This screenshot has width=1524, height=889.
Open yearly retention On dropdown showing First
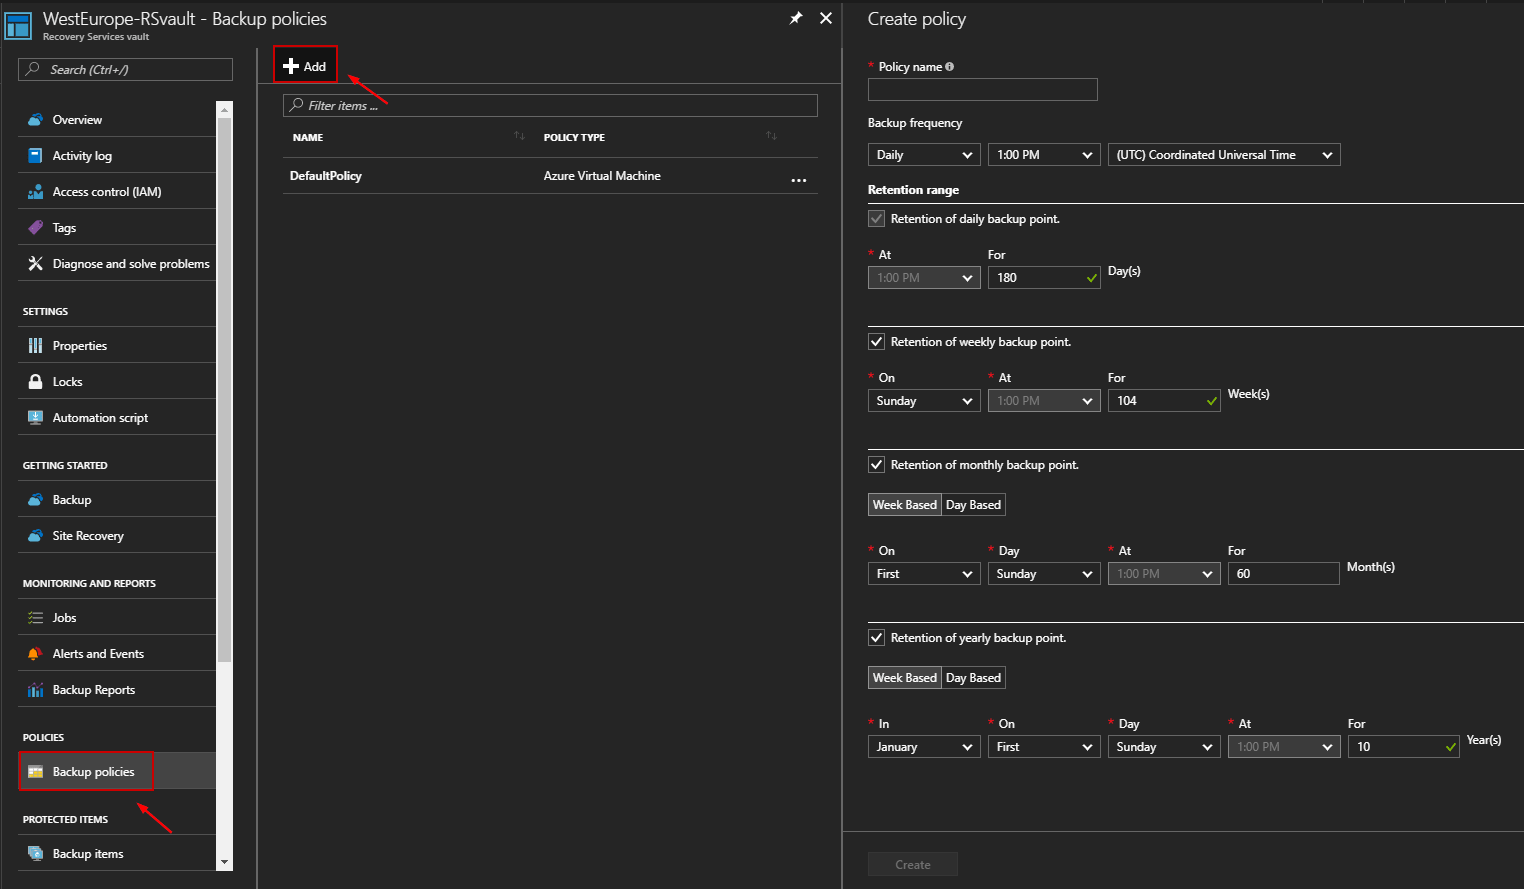pos(1044,747)
